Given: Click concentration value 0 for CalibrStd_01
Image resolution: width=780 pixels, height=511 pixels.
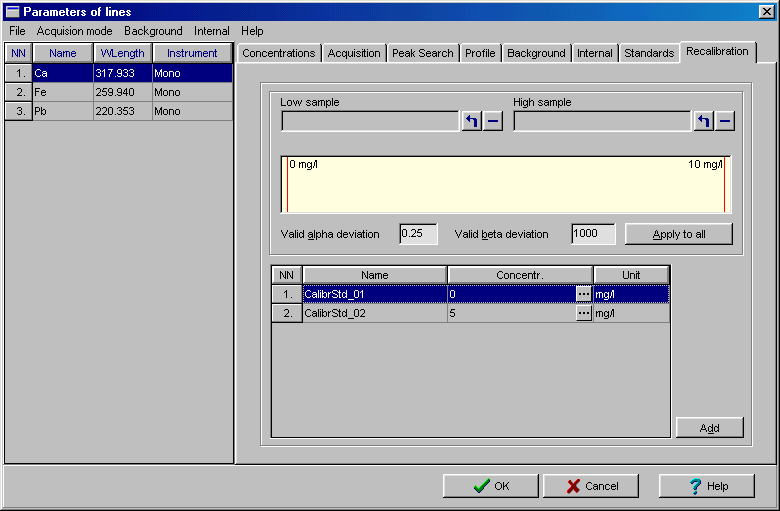Looking at the screenshot, I should point(511,294).
